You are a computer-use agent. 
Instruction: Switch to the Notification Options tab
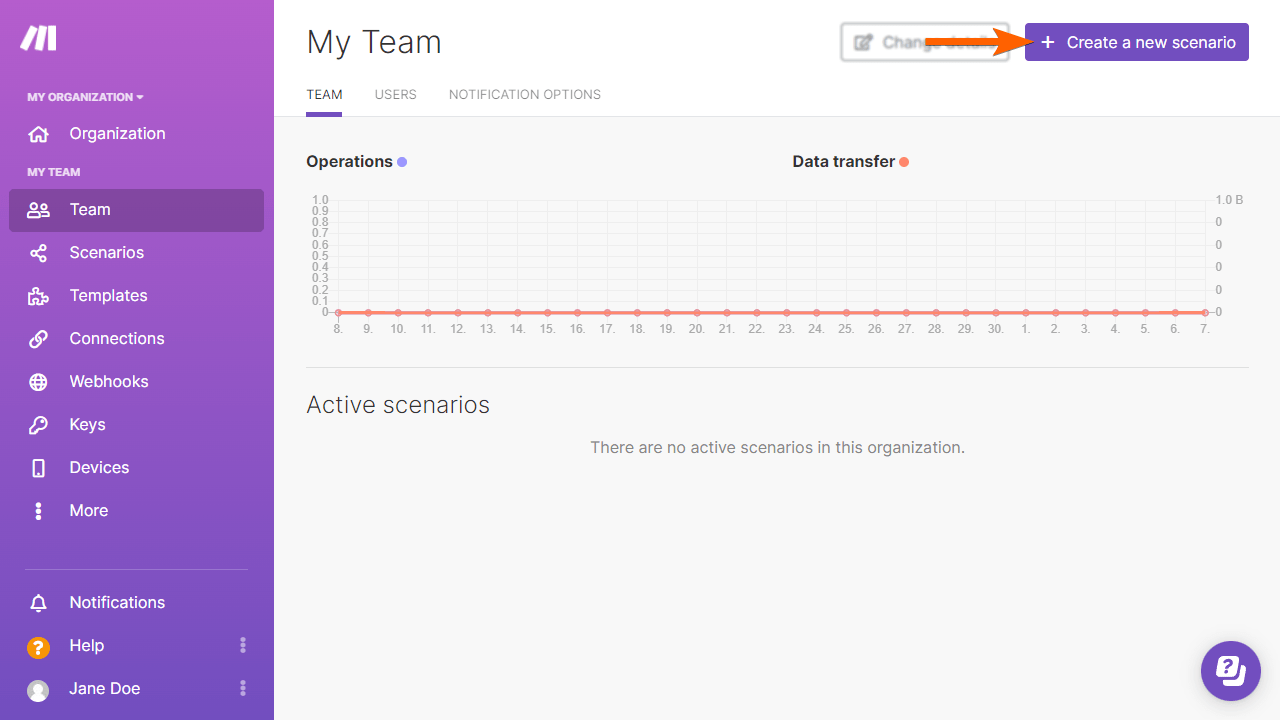coord(524,95)
